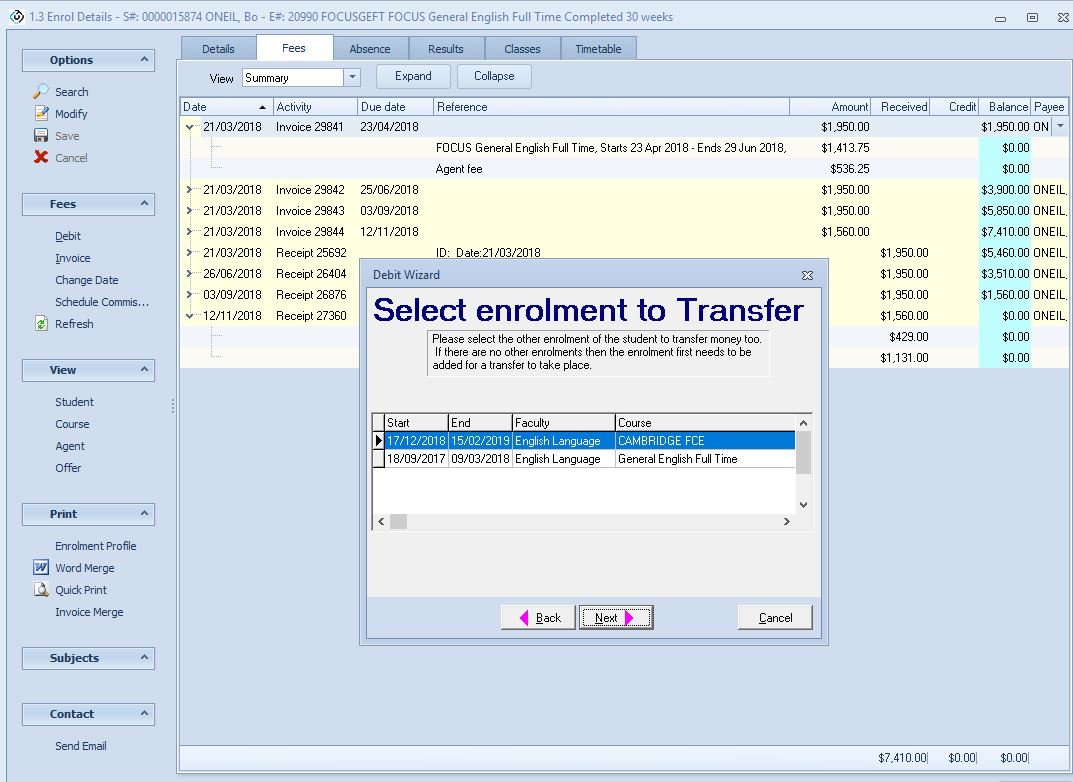Open the View Summary dropdown
1073x782 pixels.
point(354,76)
